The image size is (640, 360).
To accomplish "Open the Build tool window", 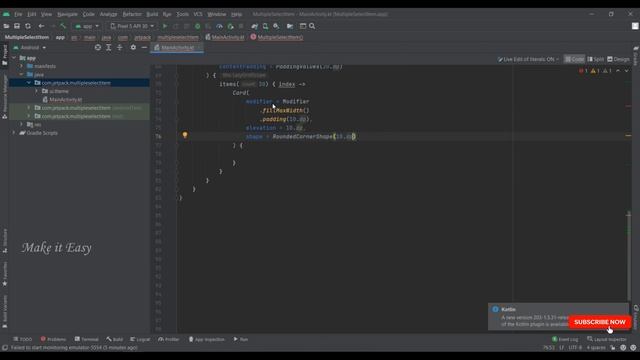I will click(x=114, y=339).
